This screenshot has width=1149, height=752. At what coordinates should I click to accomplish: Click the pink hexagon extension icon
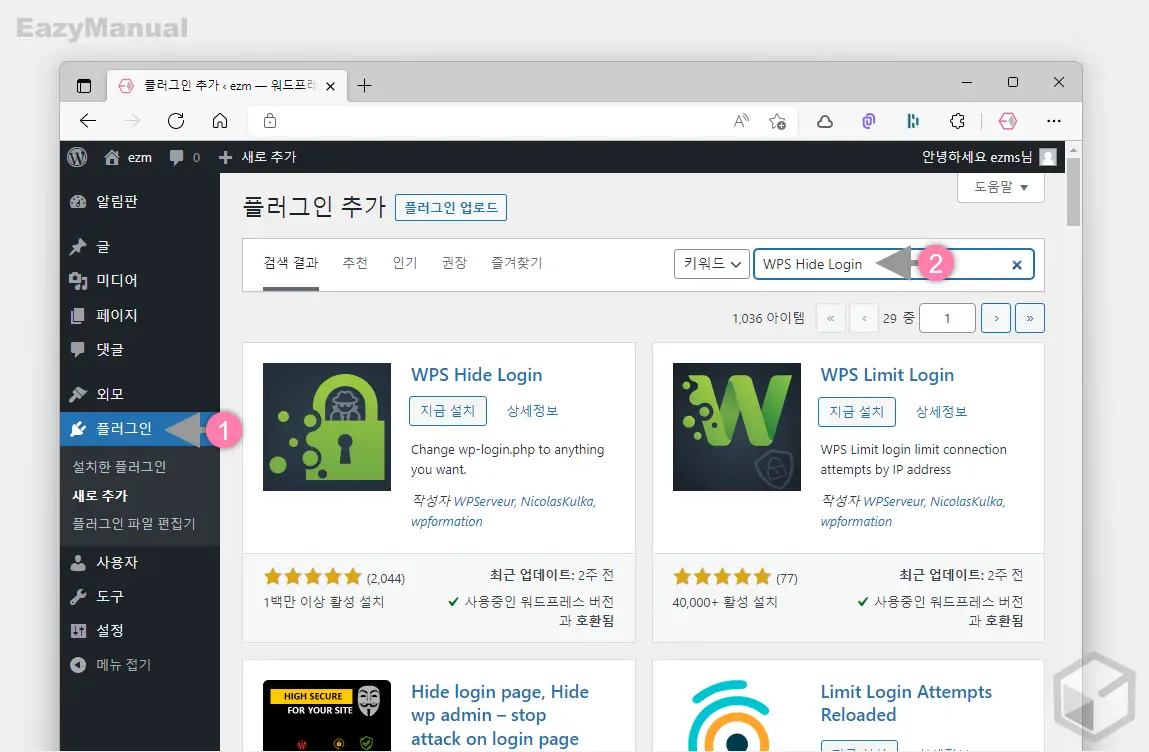pyautogui.click(x=1008, y=121)
